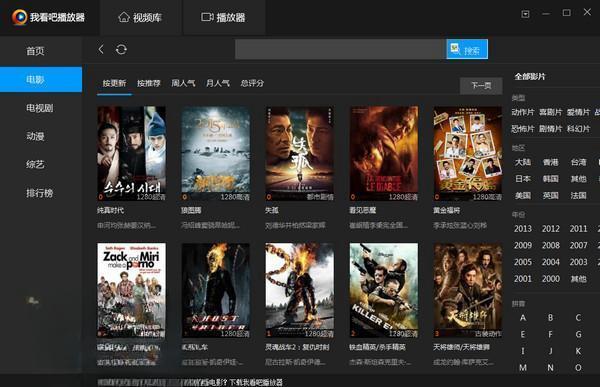Sort by 月人气 tab

218,83
